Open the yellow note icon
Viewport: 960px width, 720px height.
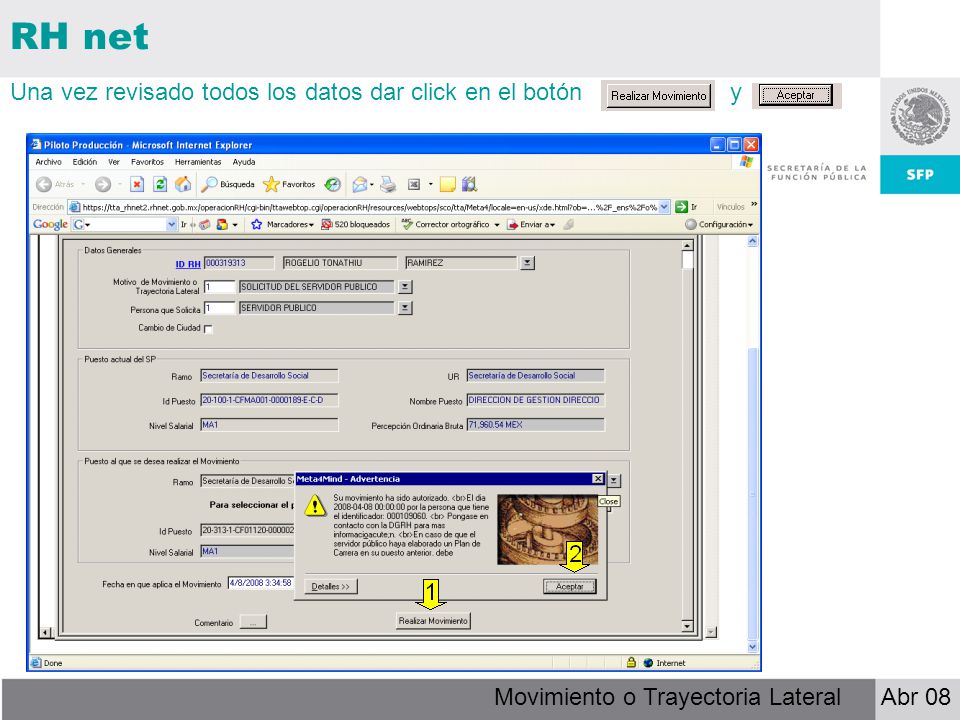(x=448, y=184)
